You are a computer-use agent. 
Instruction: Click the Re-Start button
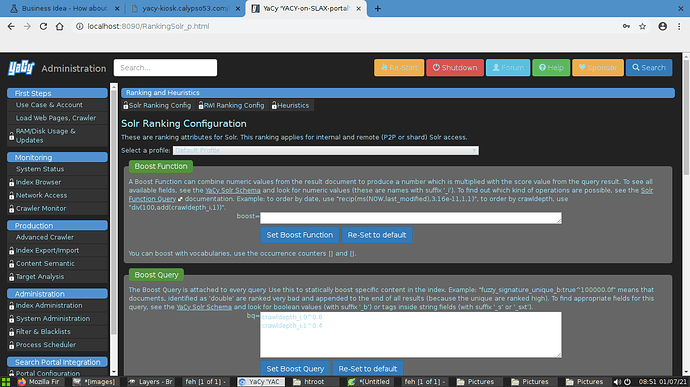coord(399,68)
